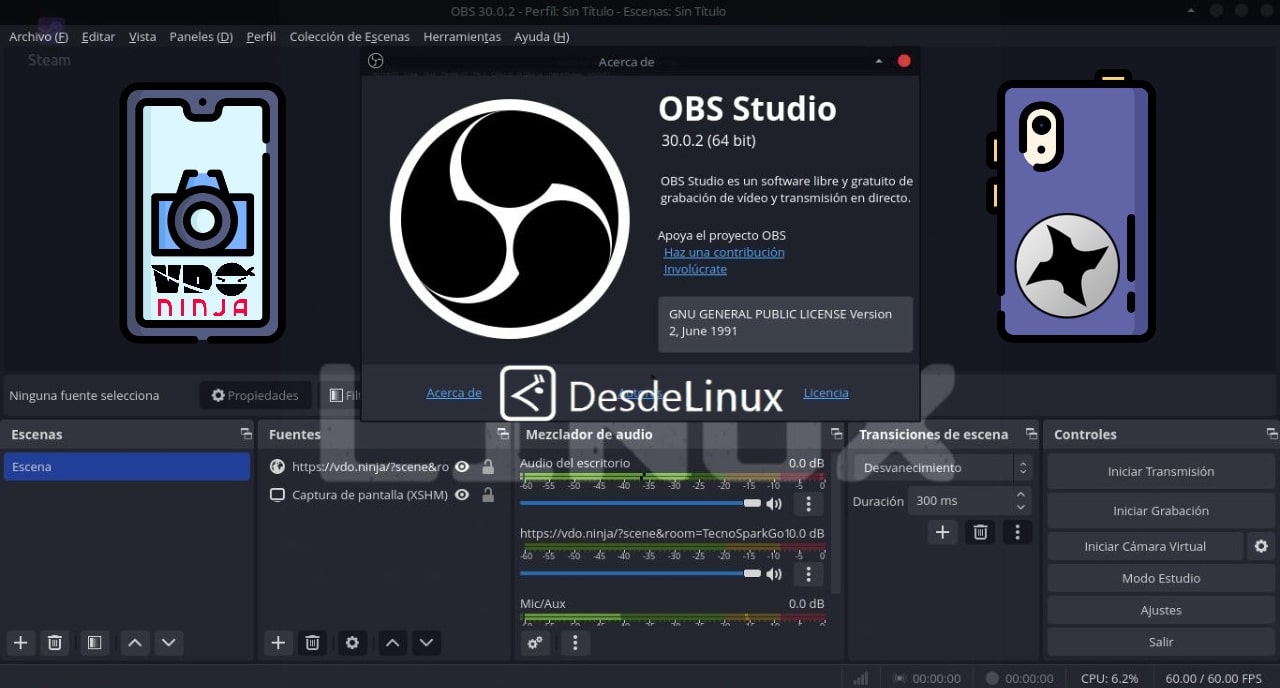Open the Herramientas menu
1280x688 pixels.
coord(462,36)
